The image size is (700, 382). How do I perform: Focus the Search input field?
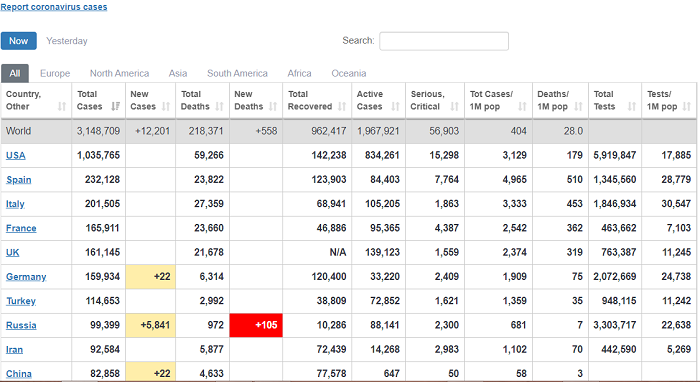(444, 41)
